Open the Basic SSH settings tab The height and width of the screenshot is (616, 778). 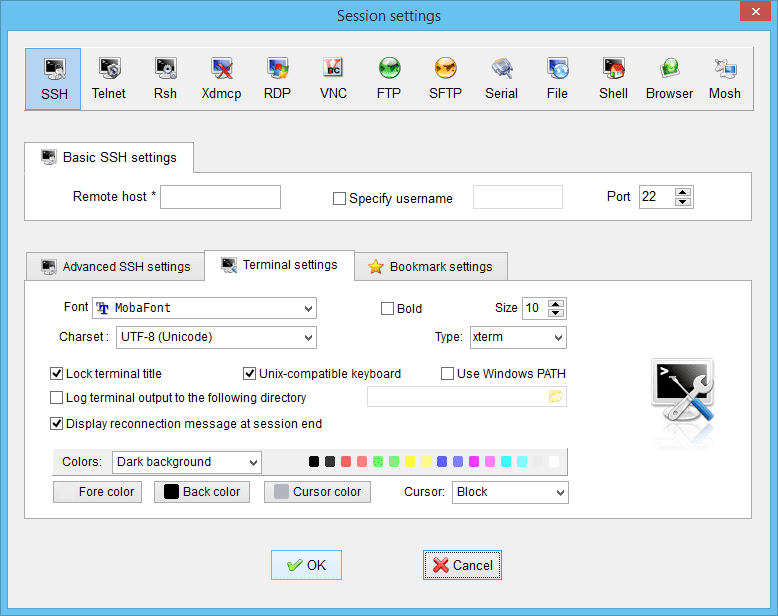(x=109, y=158)
